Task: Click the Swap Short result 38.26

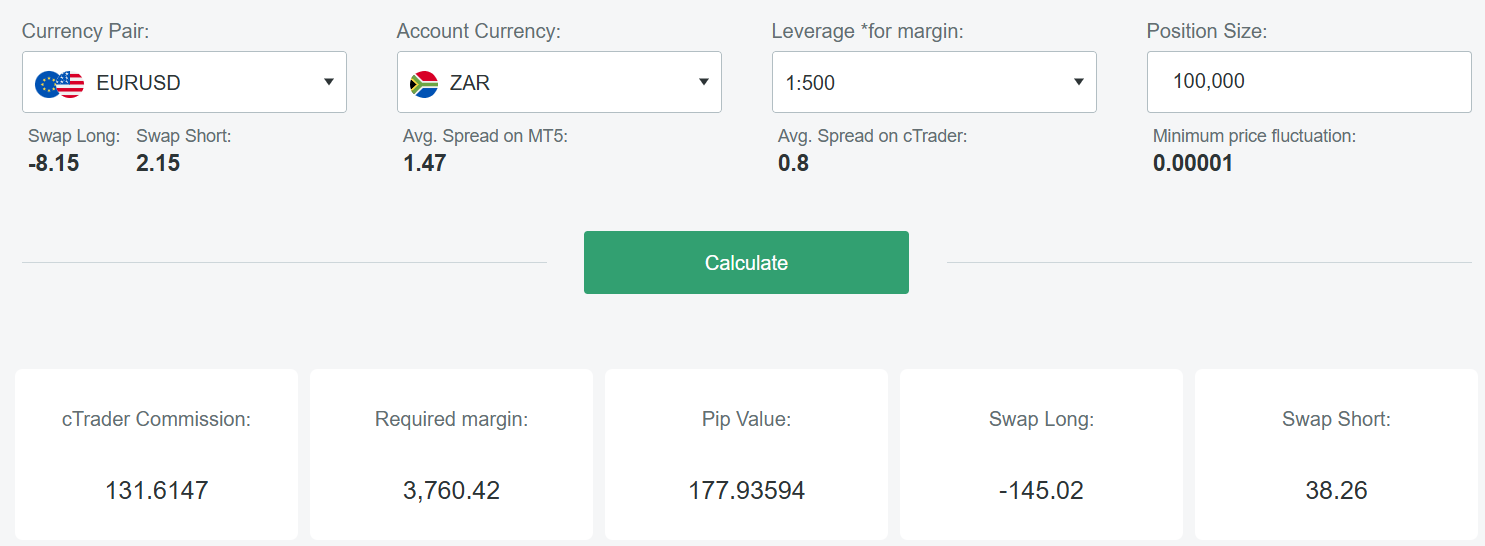Action: click(x=1336, y=491)
